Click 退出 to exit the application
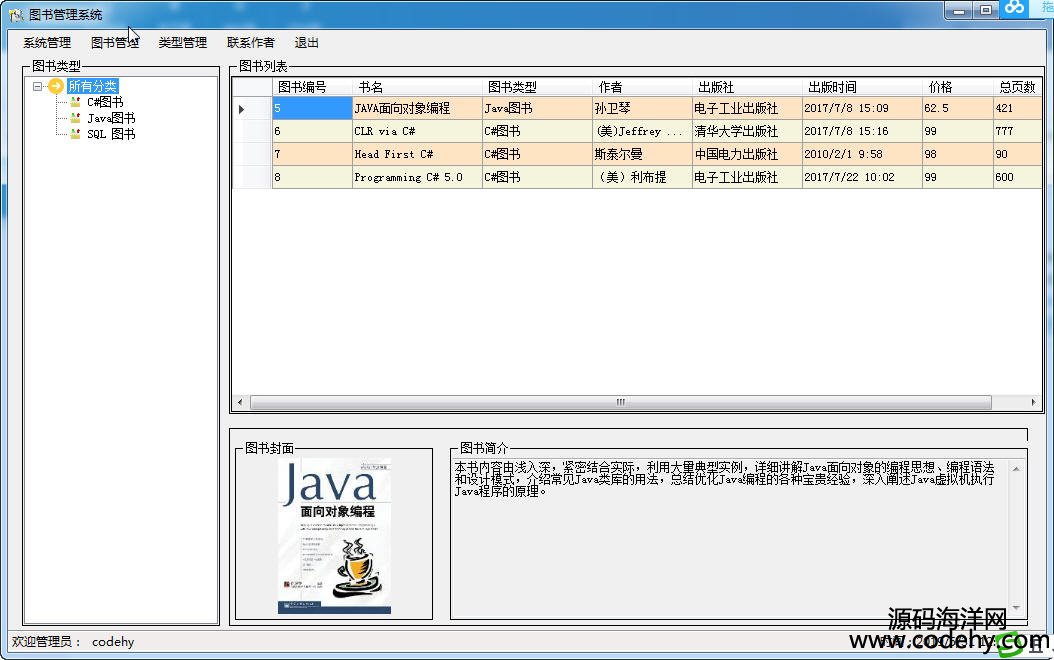This screenshot has width=1054, height=660. [x=307, y=43]
